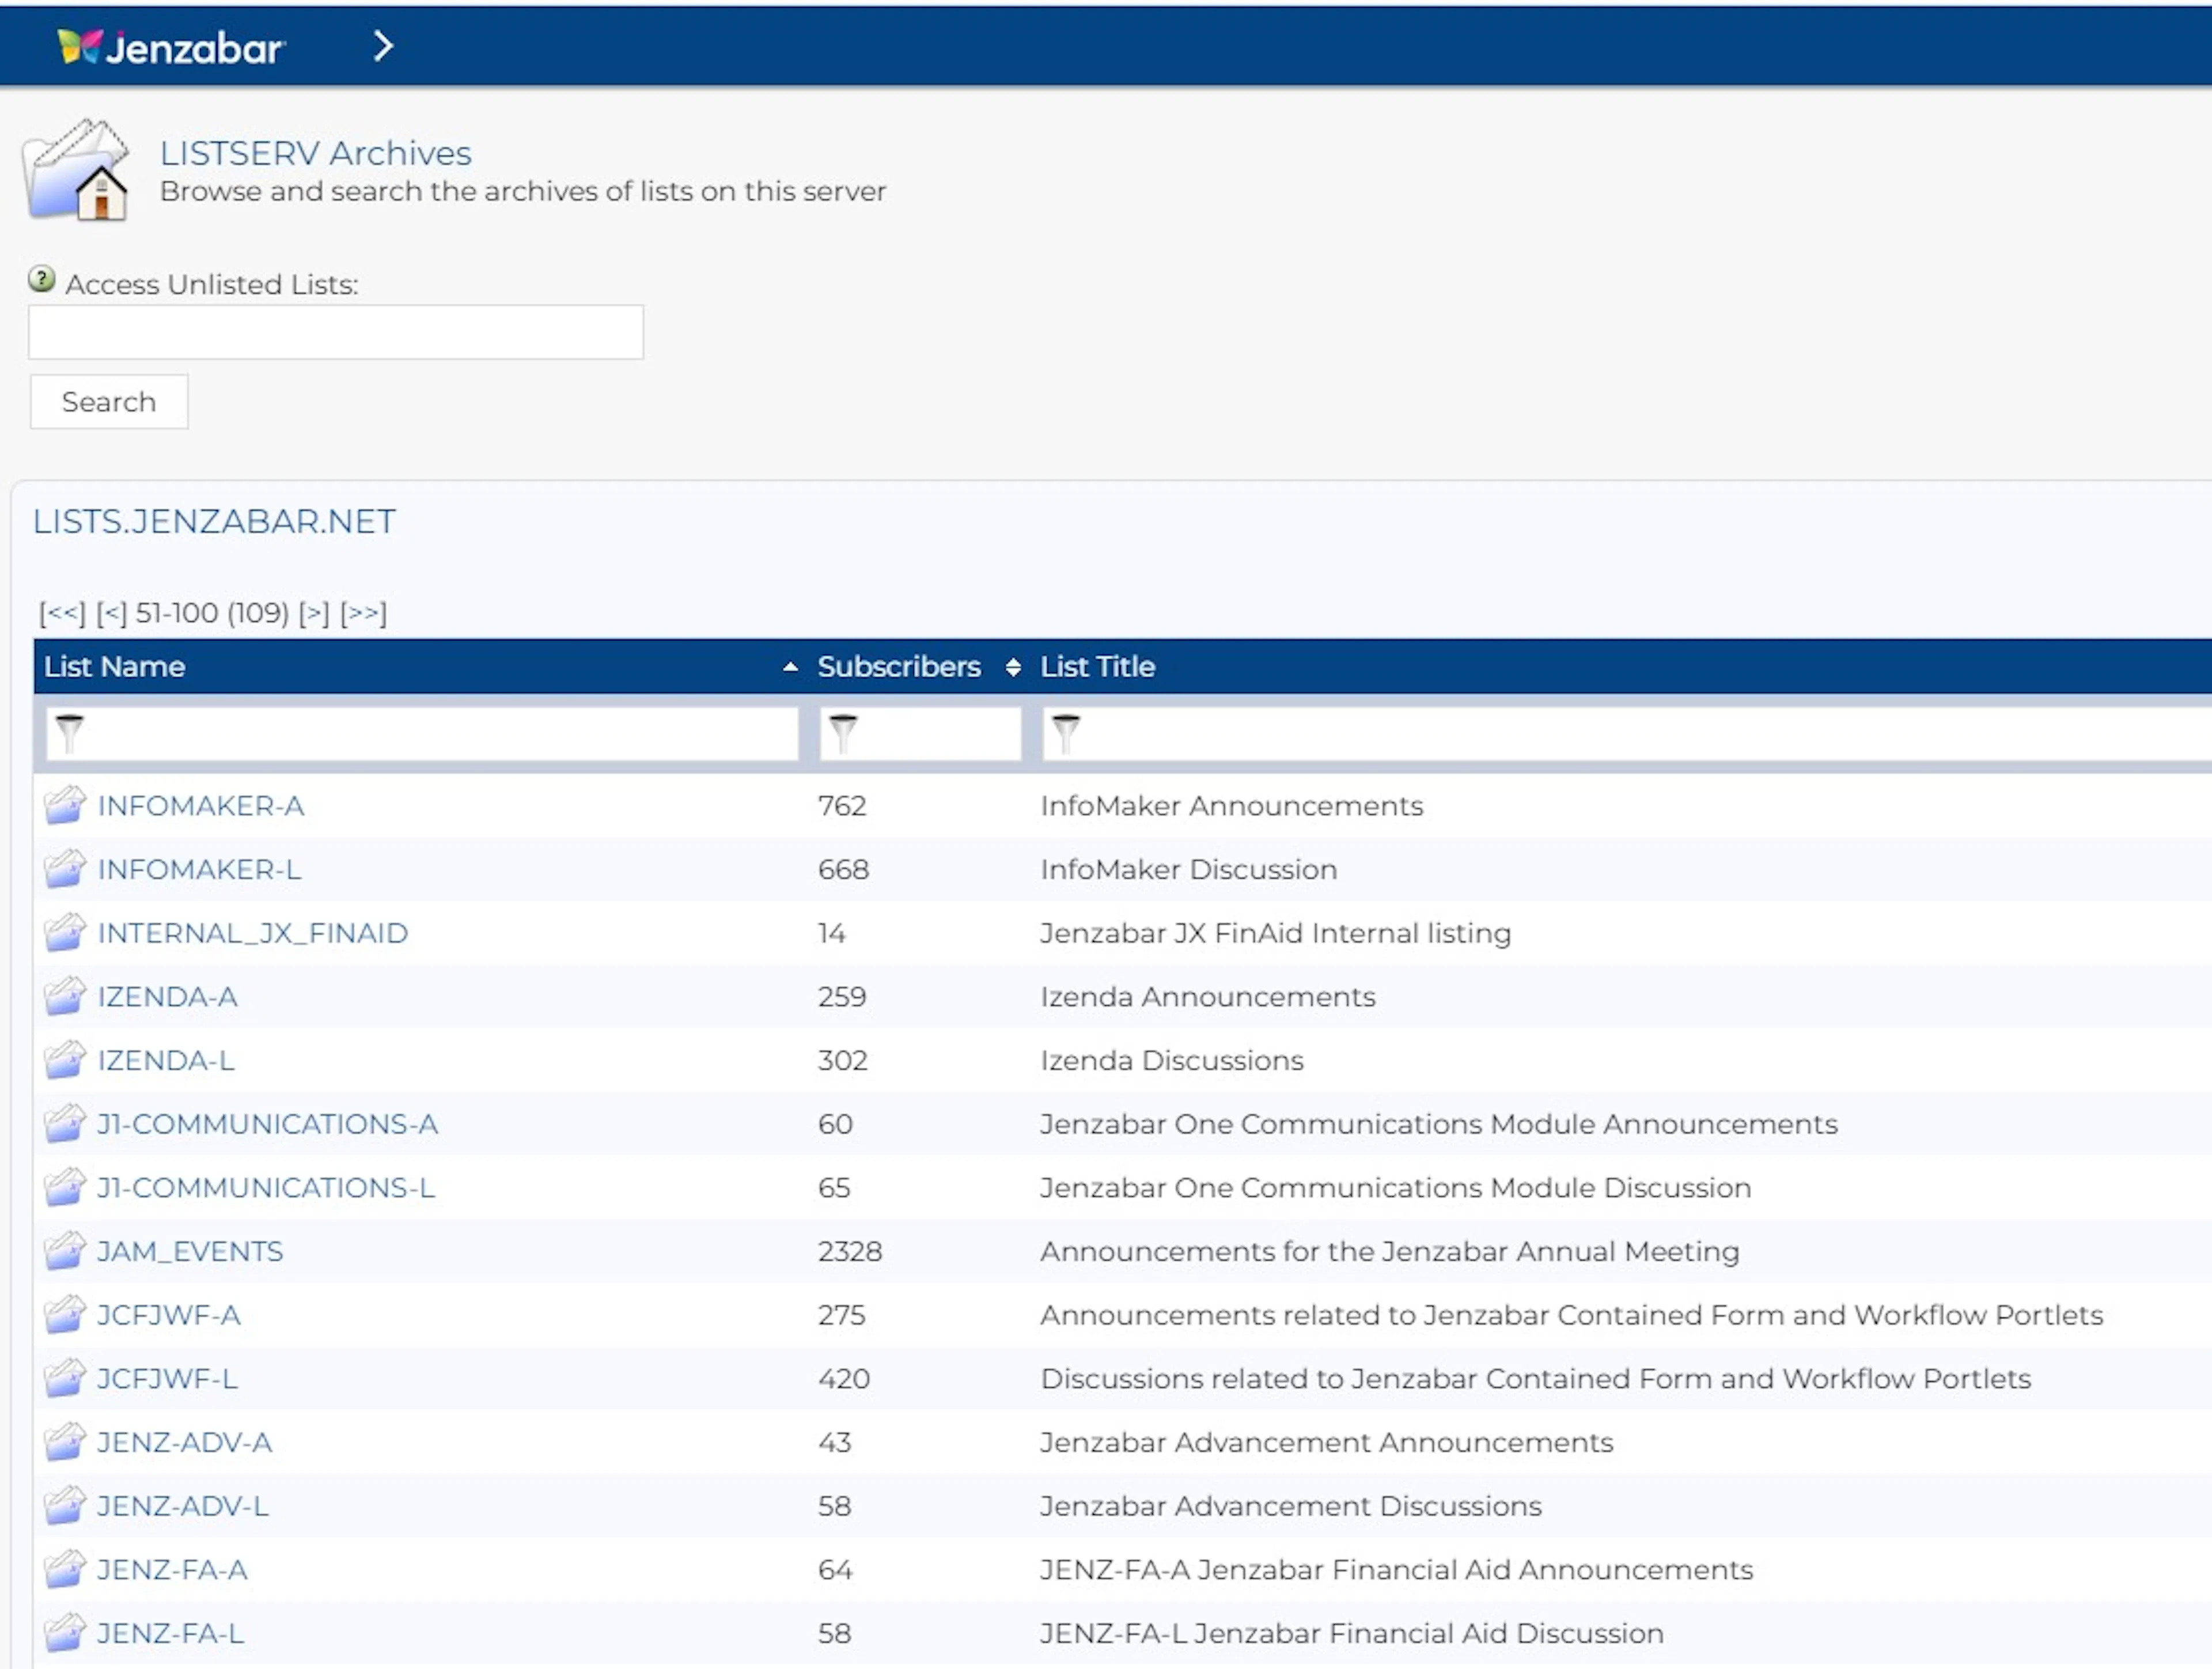Screen dimensions: 2212x1669
Task: Click the JENZ-ADV-L archive folder icon
Action: (65, 1506)
